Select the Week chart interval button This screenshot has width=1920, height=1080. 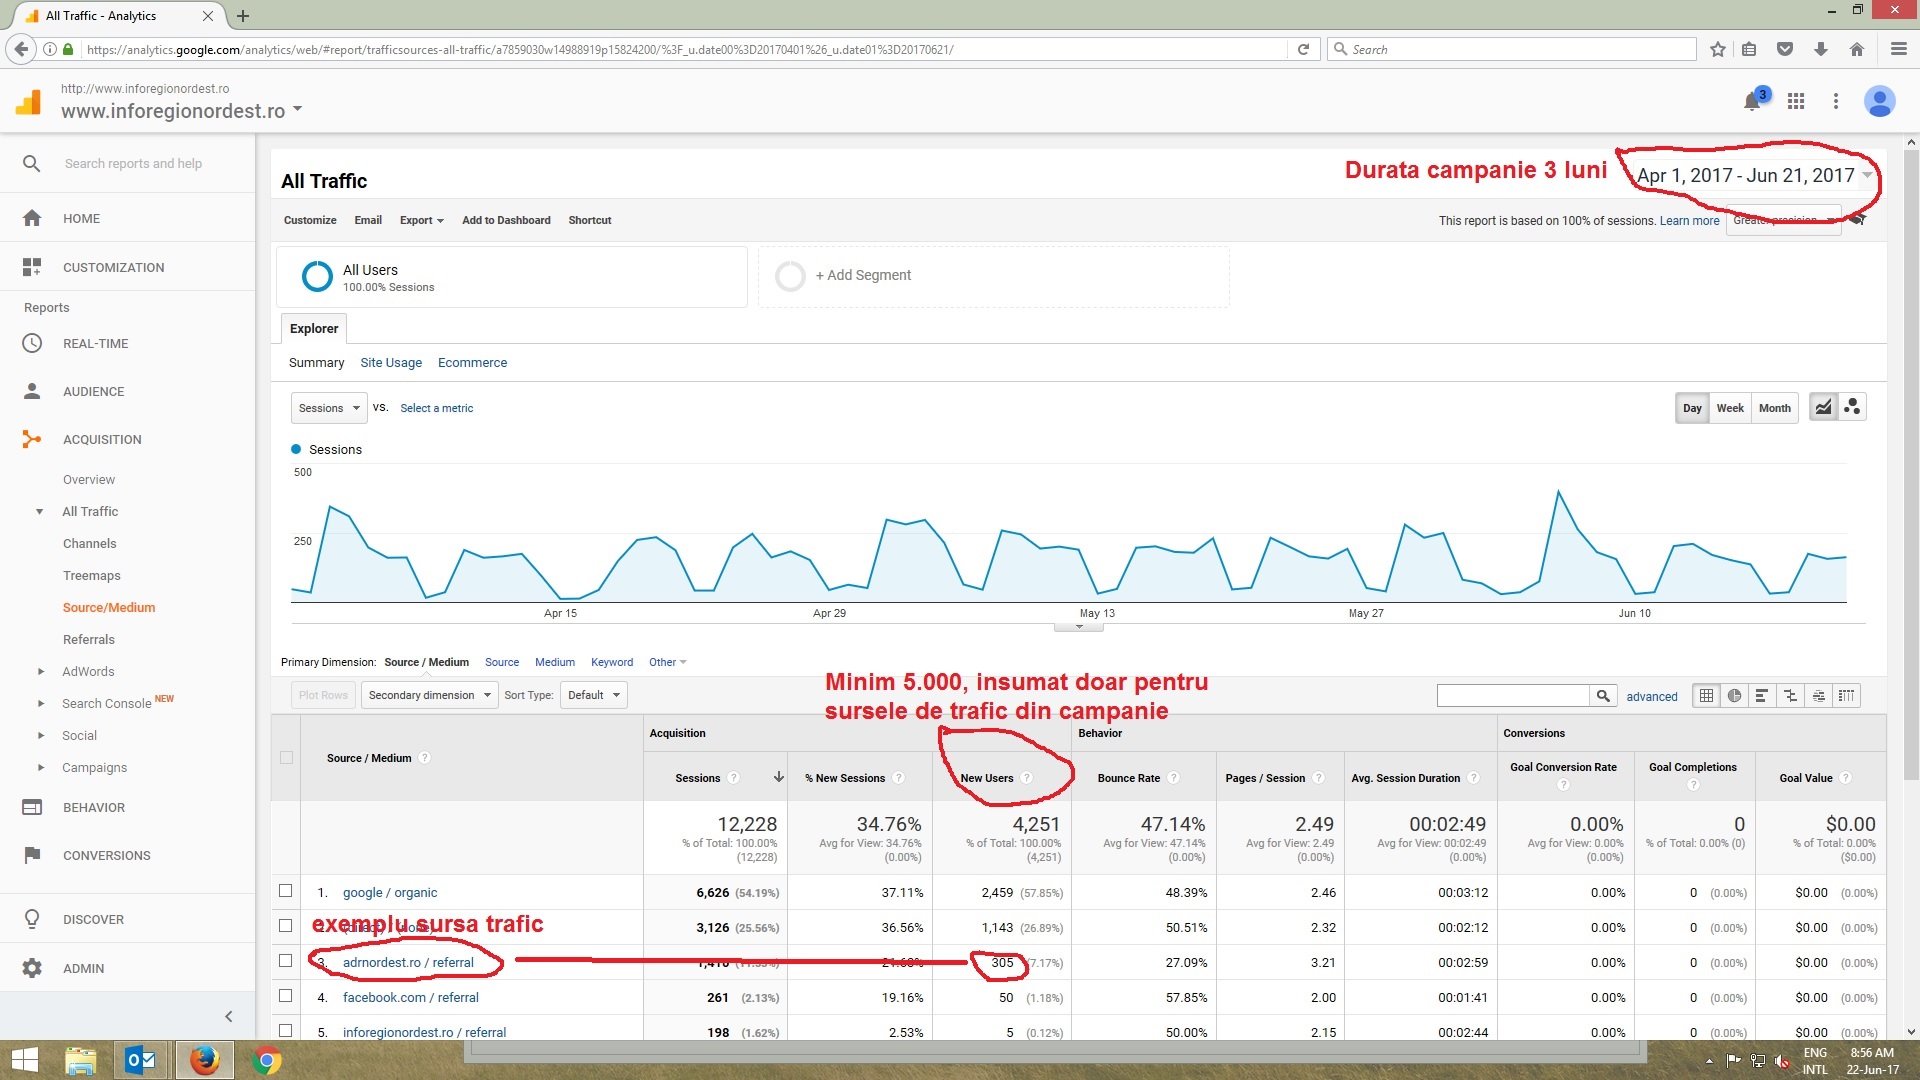pos(1730,408)
